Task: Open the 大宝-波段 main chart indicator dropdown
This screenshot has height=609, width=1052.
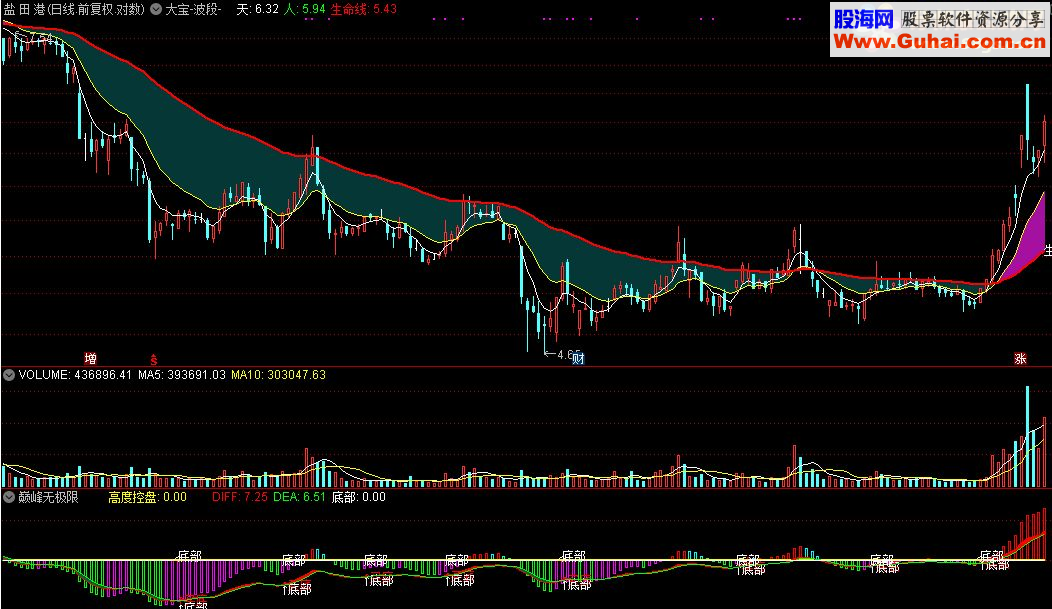Action: coord(156,9)
